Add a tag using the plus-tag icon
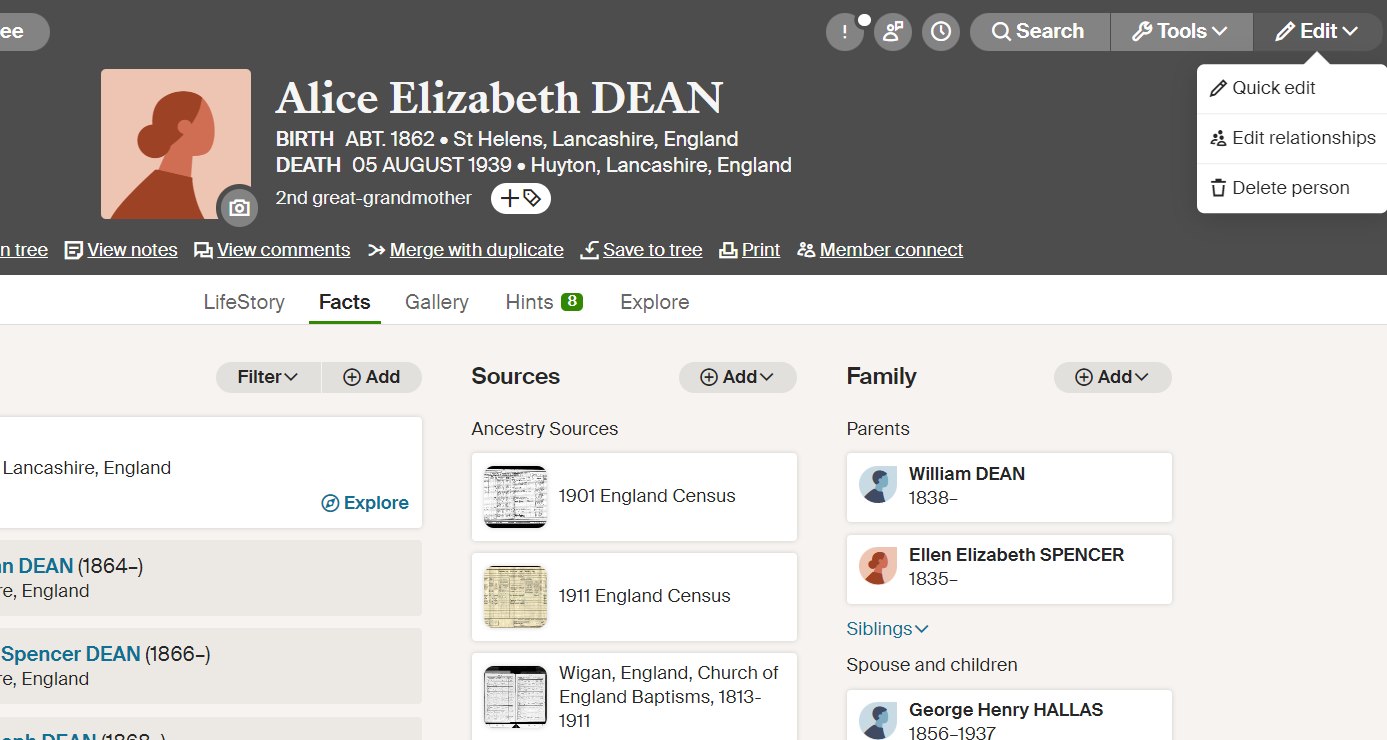 [519, 197]
